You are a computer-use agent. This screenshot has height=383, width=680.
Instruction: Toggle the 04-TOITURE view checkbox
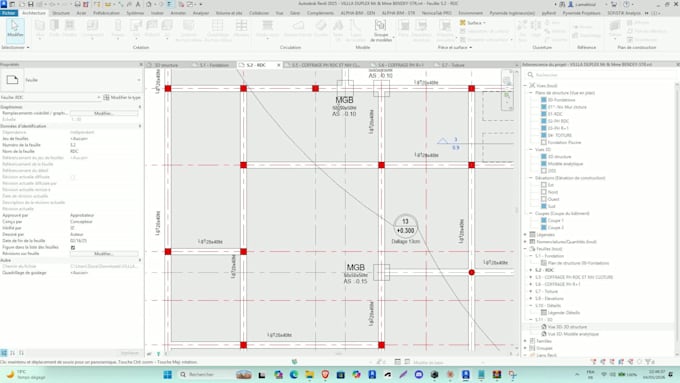[543, 135]
